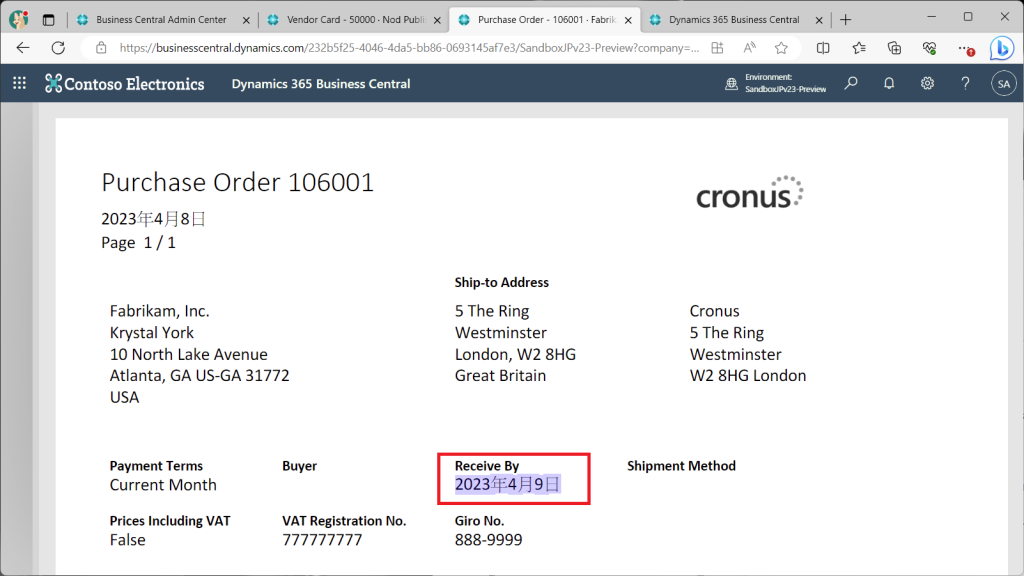
Task: Click the USA country line
Action: click(124, 397)
